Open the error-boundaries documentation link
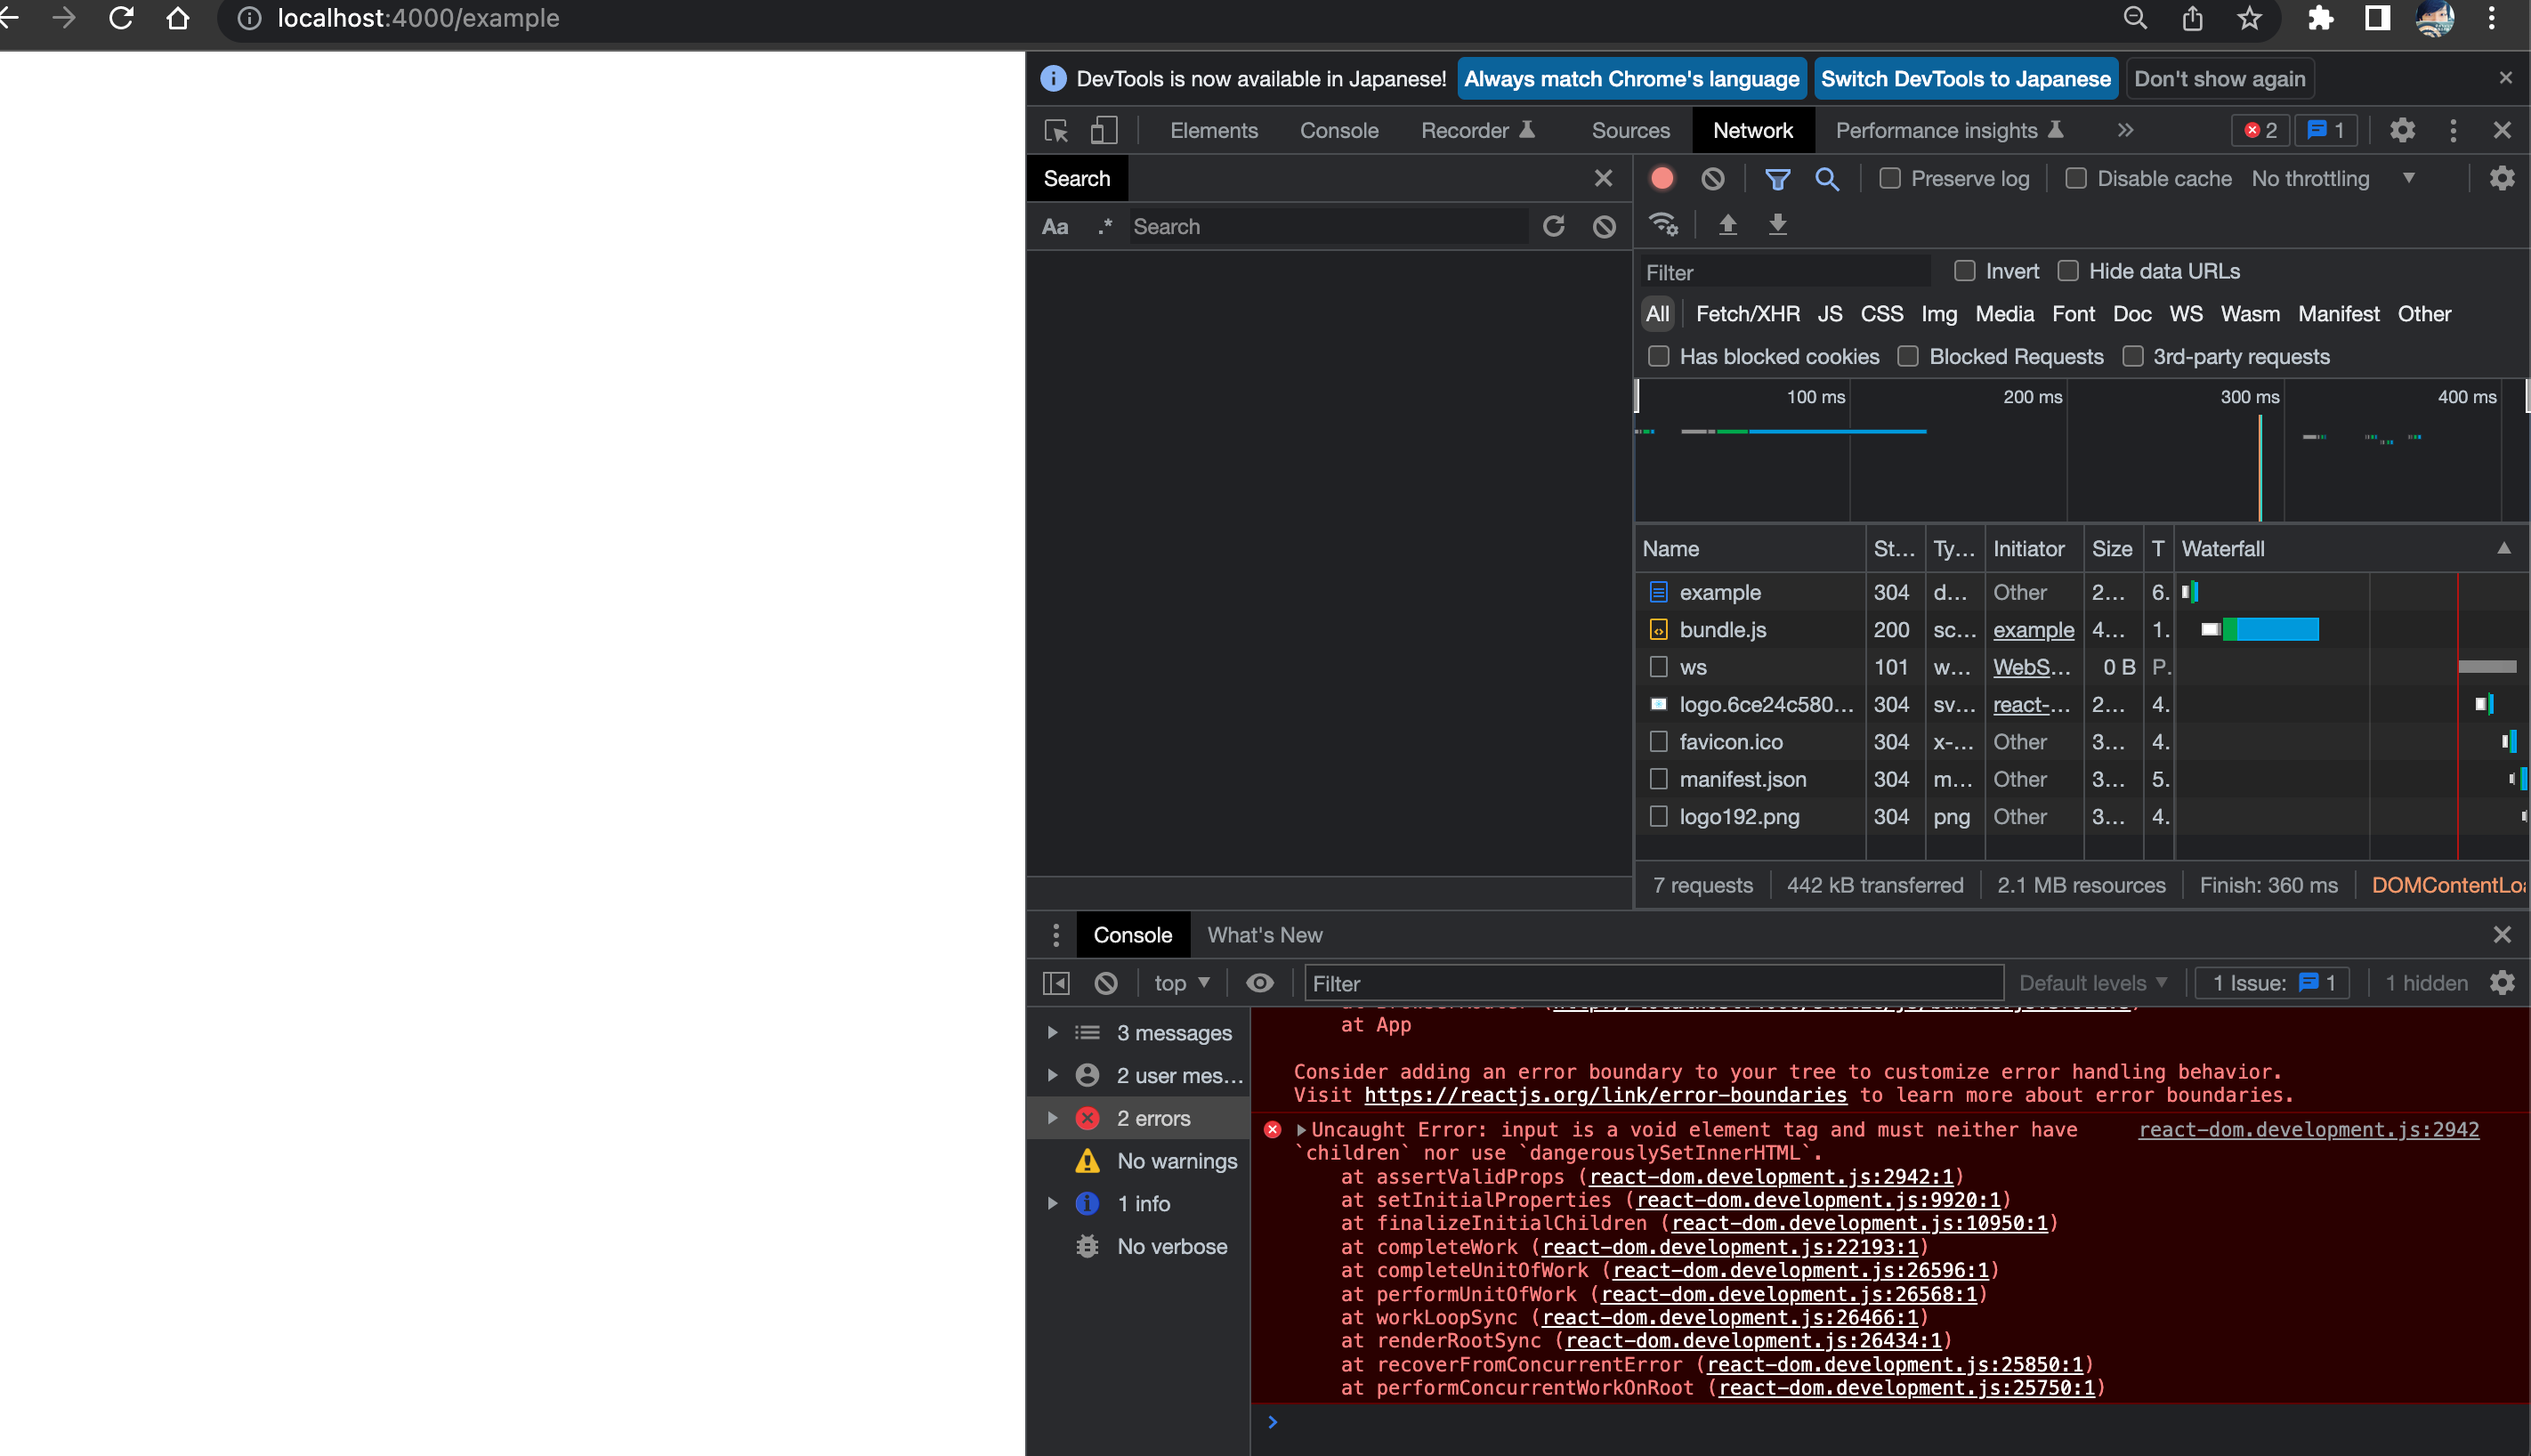The image size is (2531, 1456). (1605, 1095)
